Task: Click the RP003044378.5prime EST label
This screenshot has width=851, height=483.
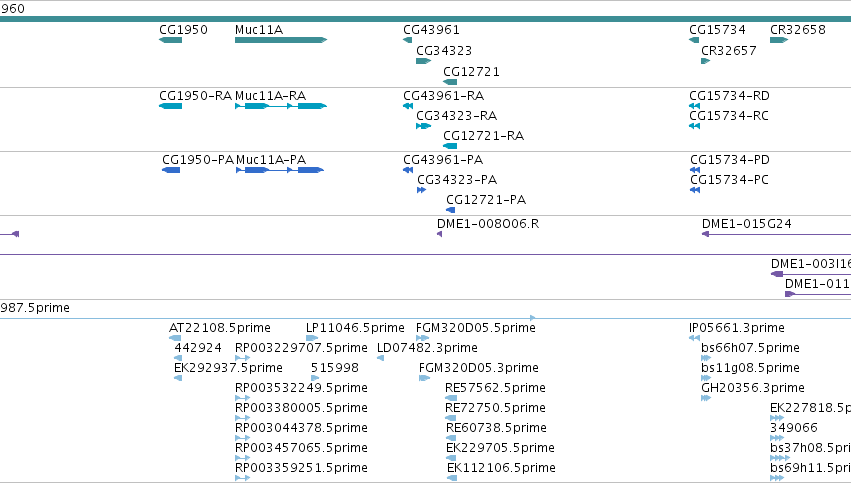Action: point(301,428)
